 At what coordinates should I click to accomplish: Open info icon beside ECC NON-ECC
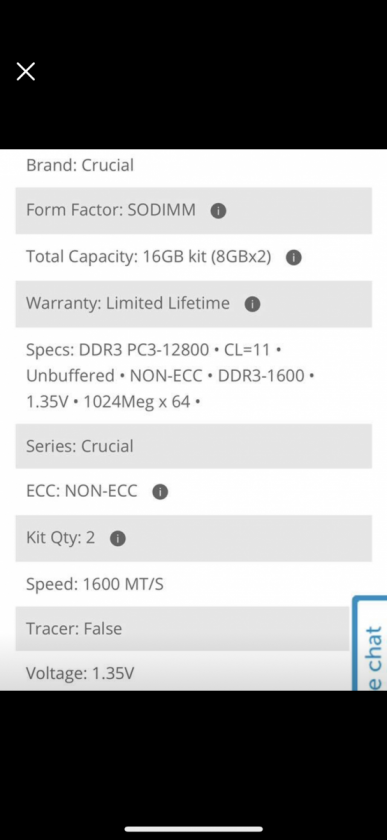coord(160,492)
